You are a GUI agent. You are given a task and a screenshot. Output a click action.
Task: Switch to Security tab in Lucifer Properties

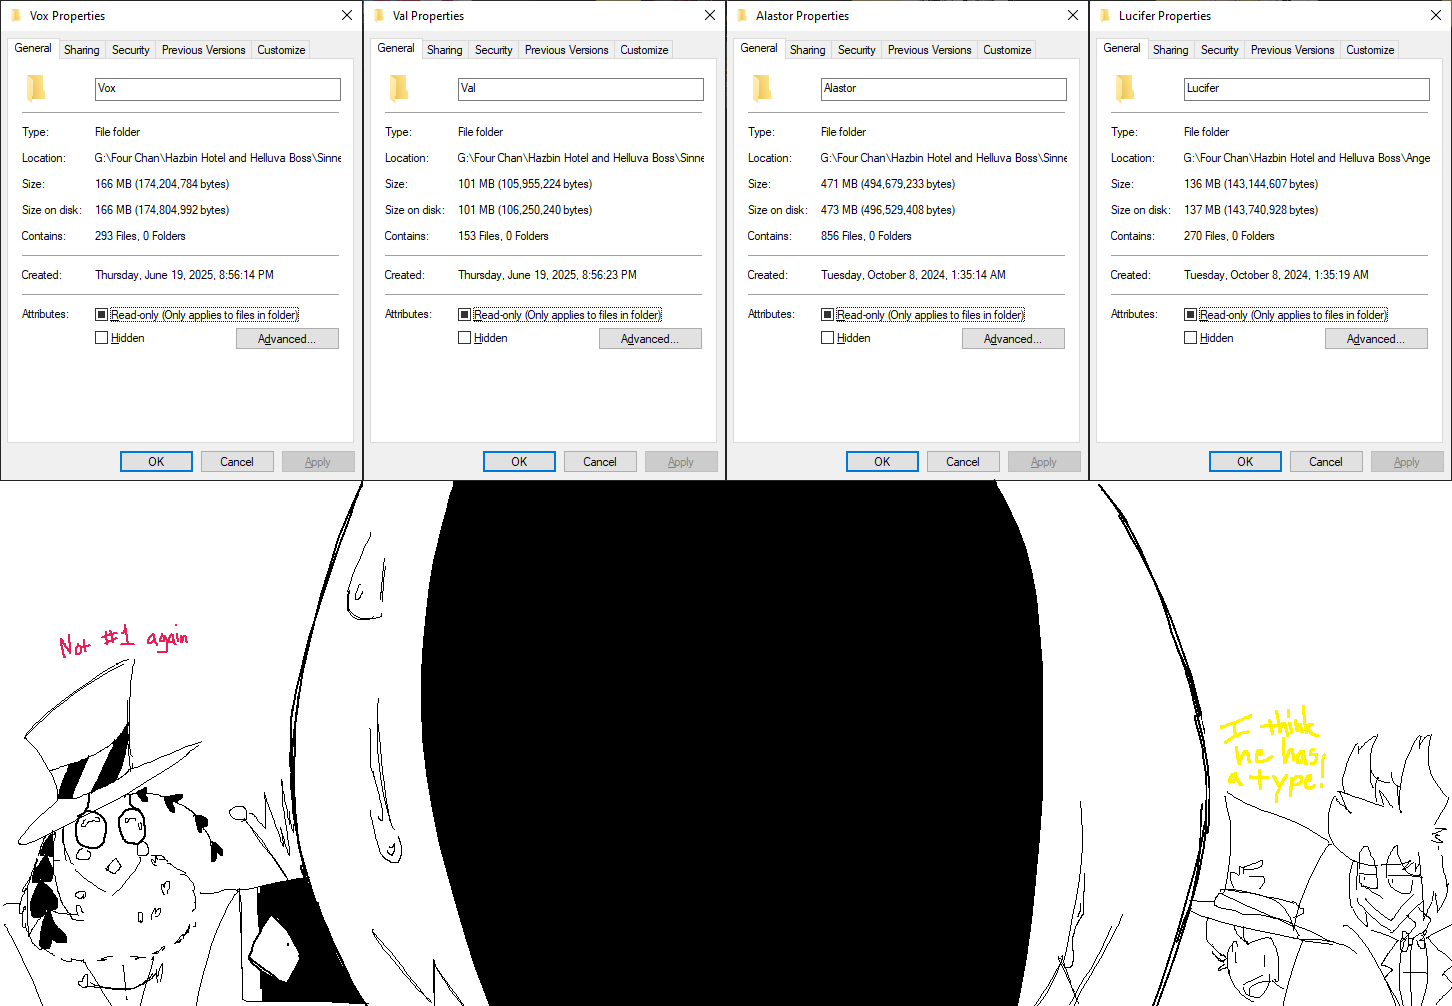[1220, 50]
